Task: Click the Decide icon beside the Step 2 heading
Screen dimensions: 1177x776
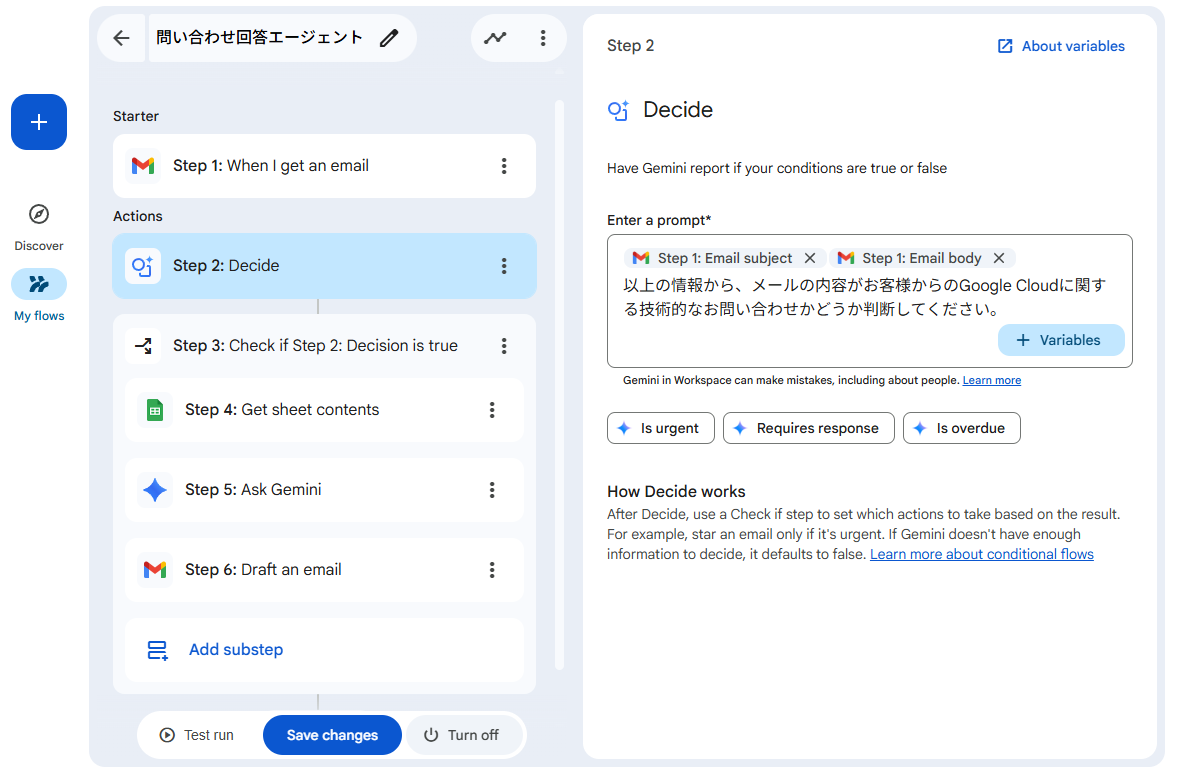Action: [x=619, y=110]
